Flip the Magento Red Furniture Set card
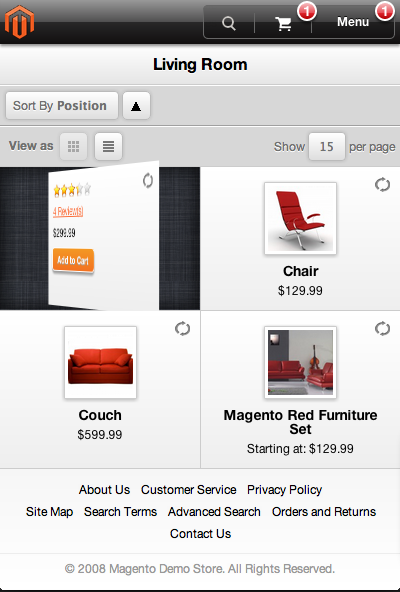This screenshot has width=400, height=592. click(382, 328)
